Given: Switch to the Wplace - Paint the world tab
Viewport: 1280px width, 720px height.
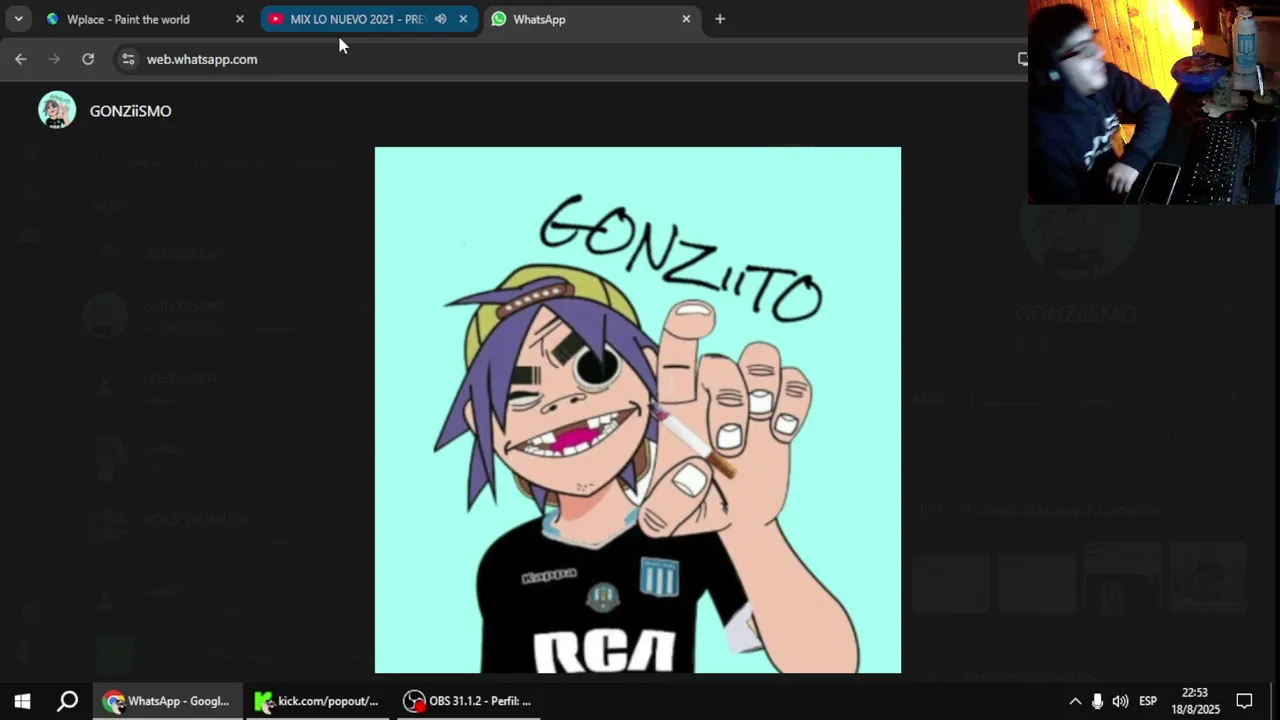Looking at the screenshot, I should click(x=128, y=19).
